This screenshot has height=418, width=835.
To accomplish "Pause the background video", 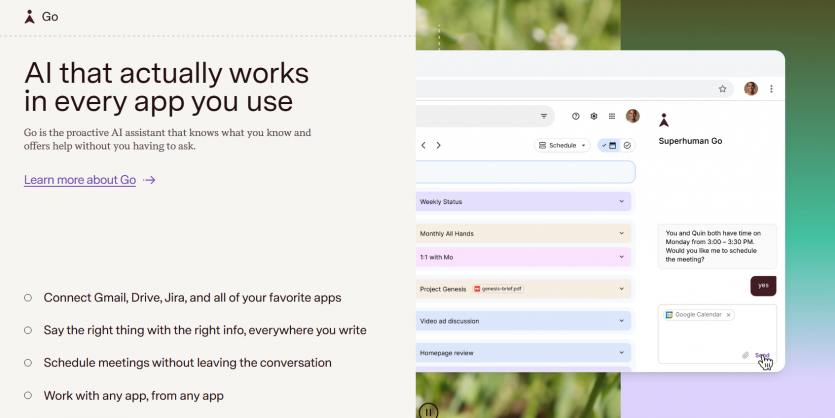I will [x=428, y=410].
